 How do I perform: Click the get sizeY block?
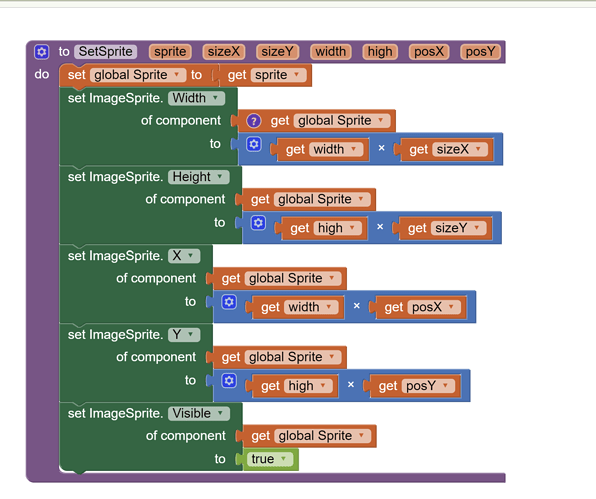pos(442,228)
